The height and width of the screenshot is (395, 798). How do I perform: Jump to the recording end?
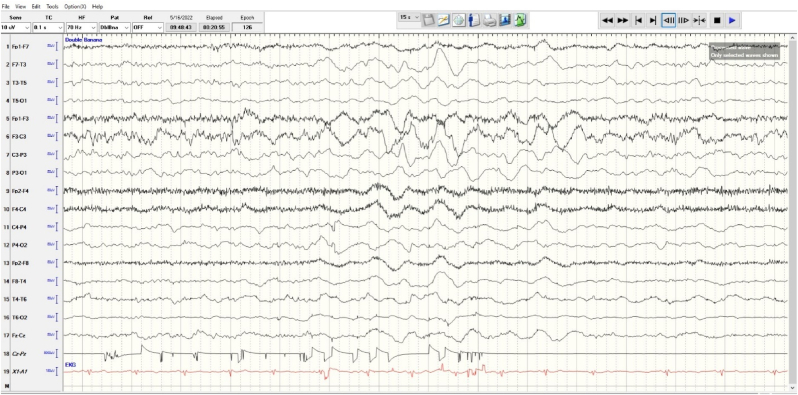(653, 20)
